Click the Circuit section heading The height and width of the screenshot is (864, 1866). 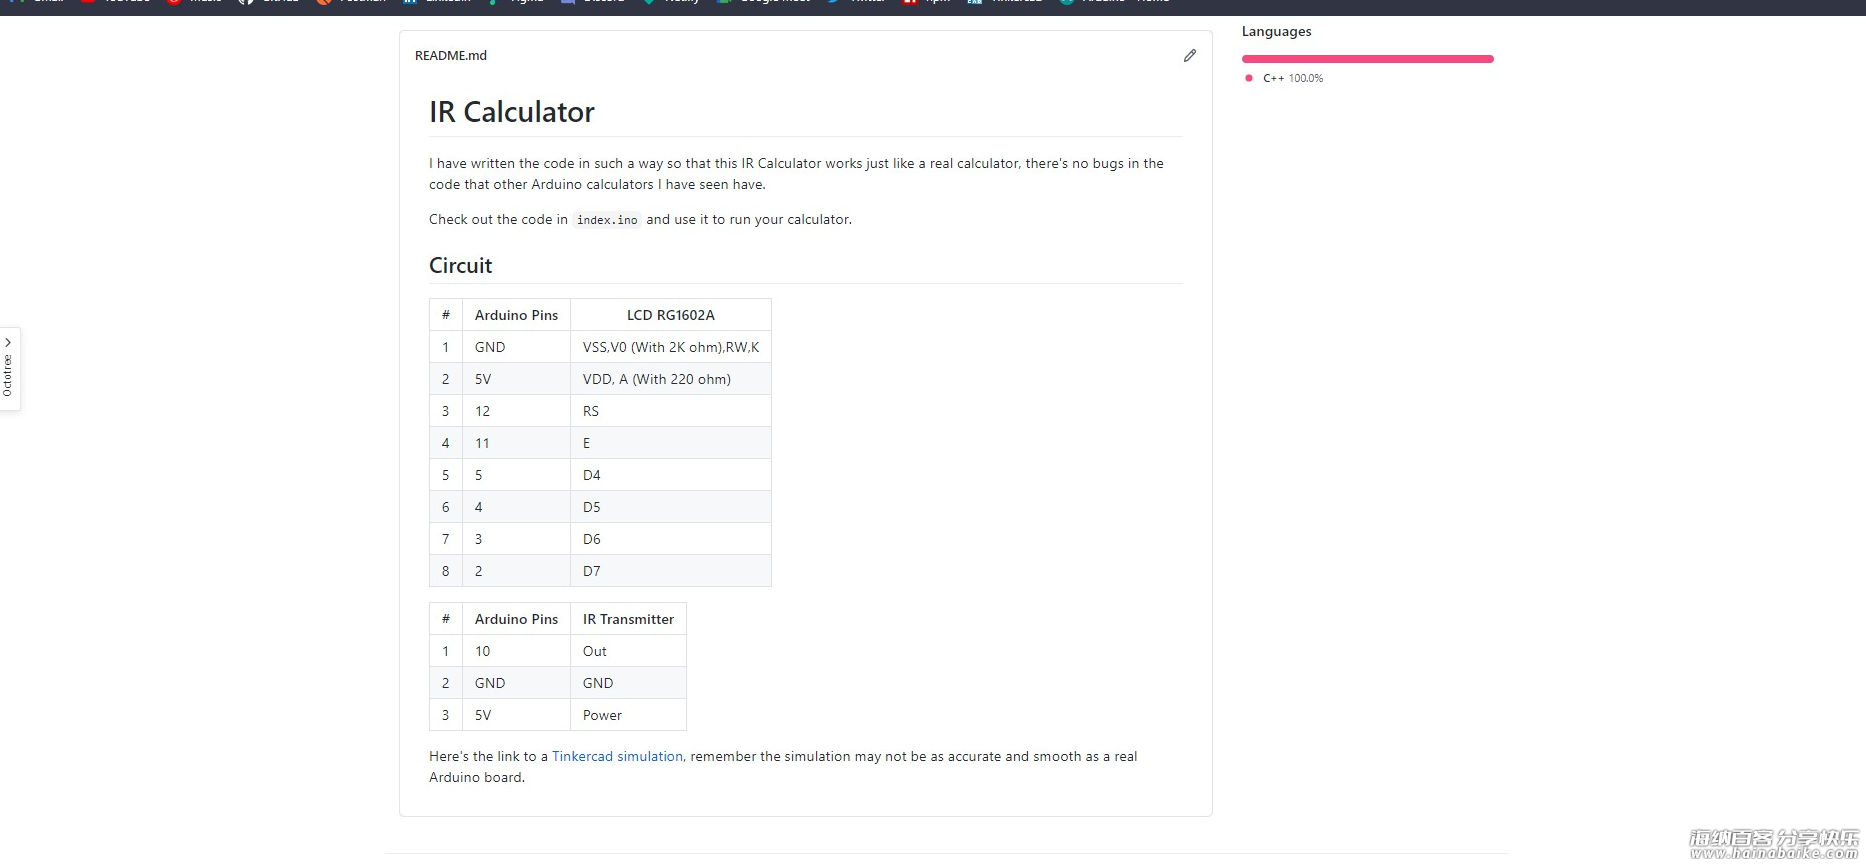click(x=461, y=265)
